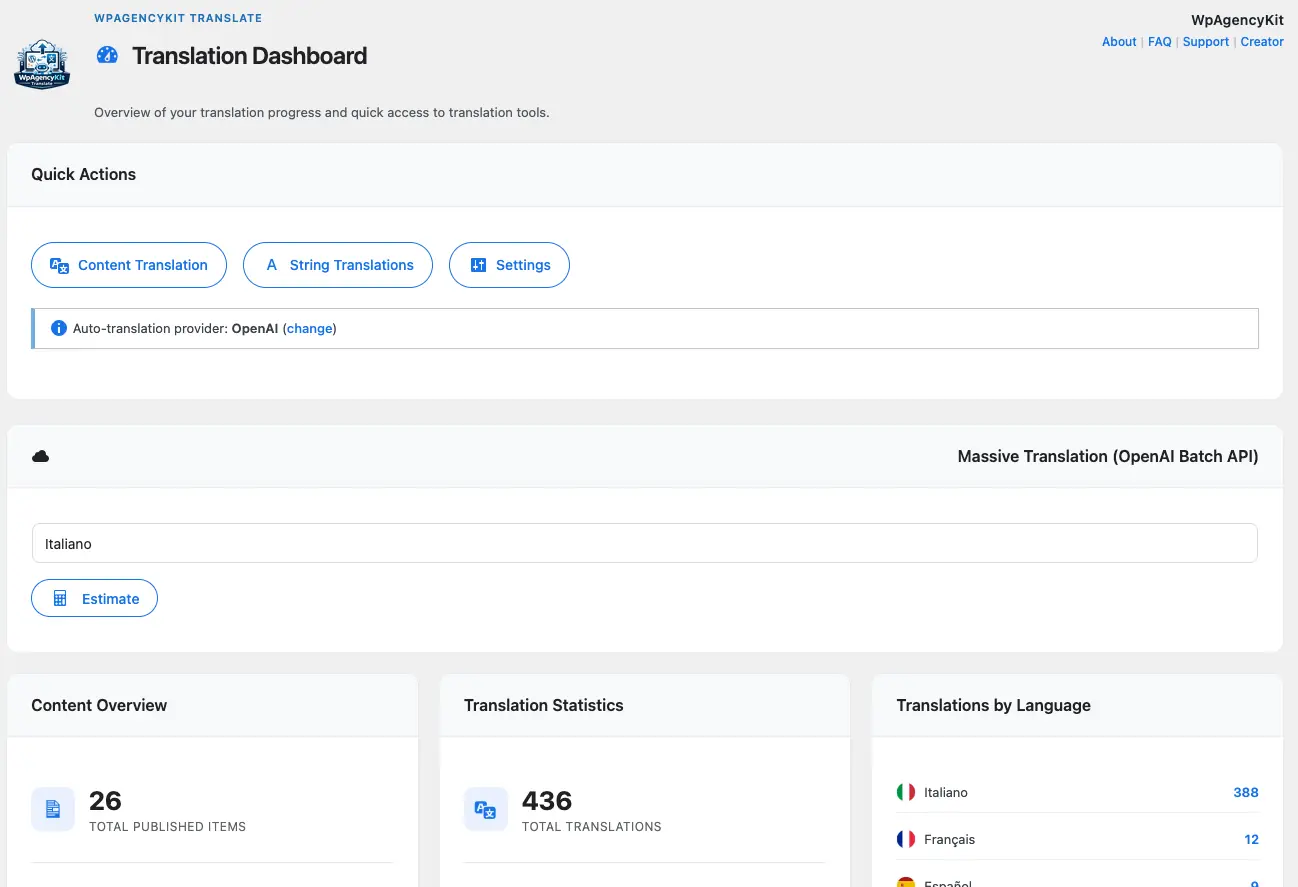The image size is (1298, 887).
Task: Click the Italian flag icon
Action: point(906,792)
